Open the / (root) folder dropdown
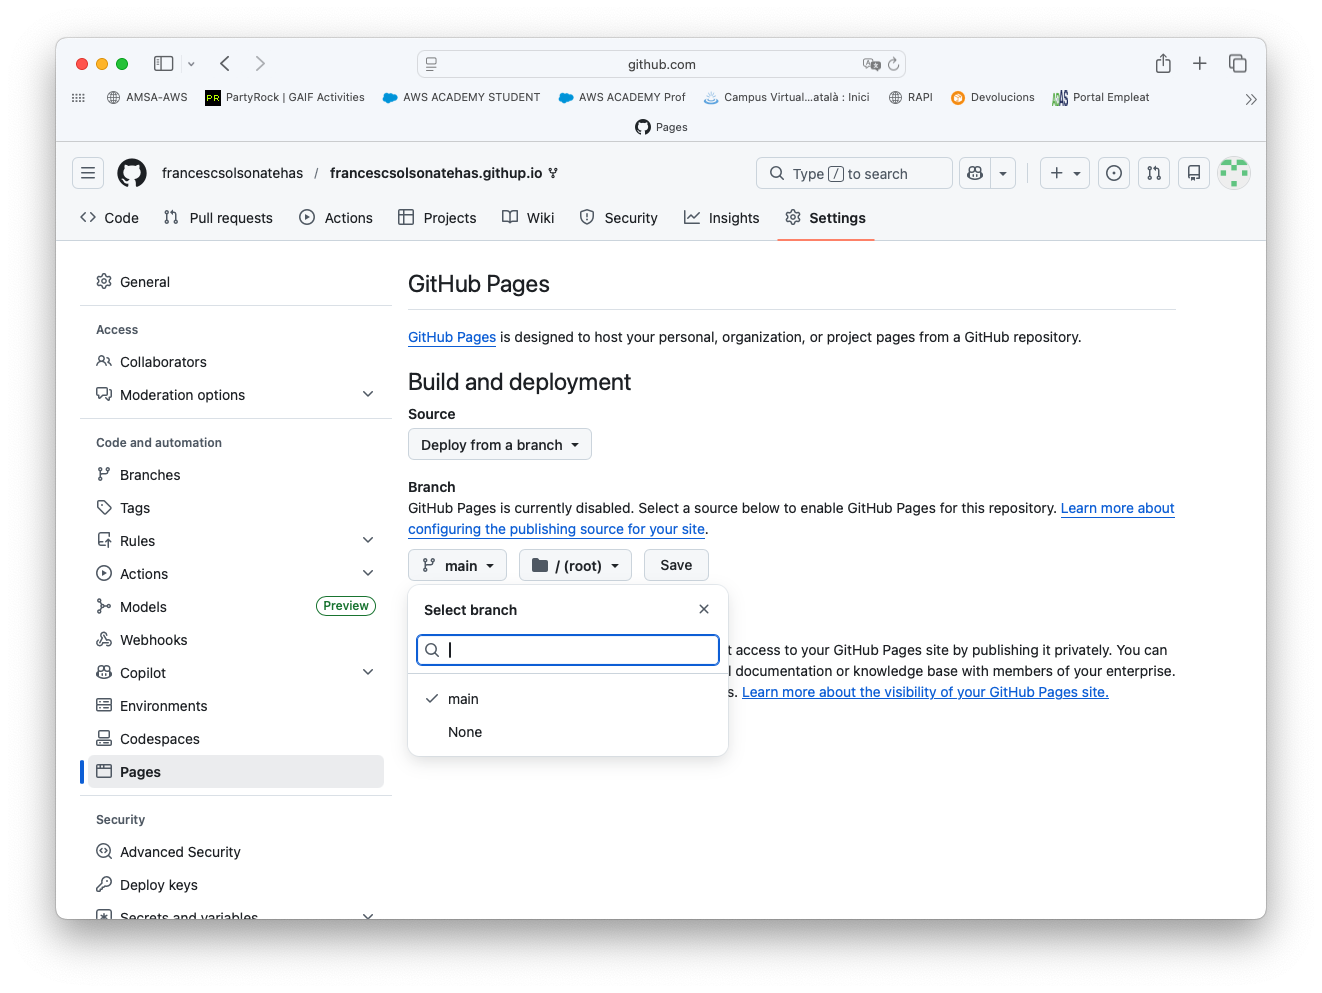Screen dimensions: 1322x993 [575, 566]
